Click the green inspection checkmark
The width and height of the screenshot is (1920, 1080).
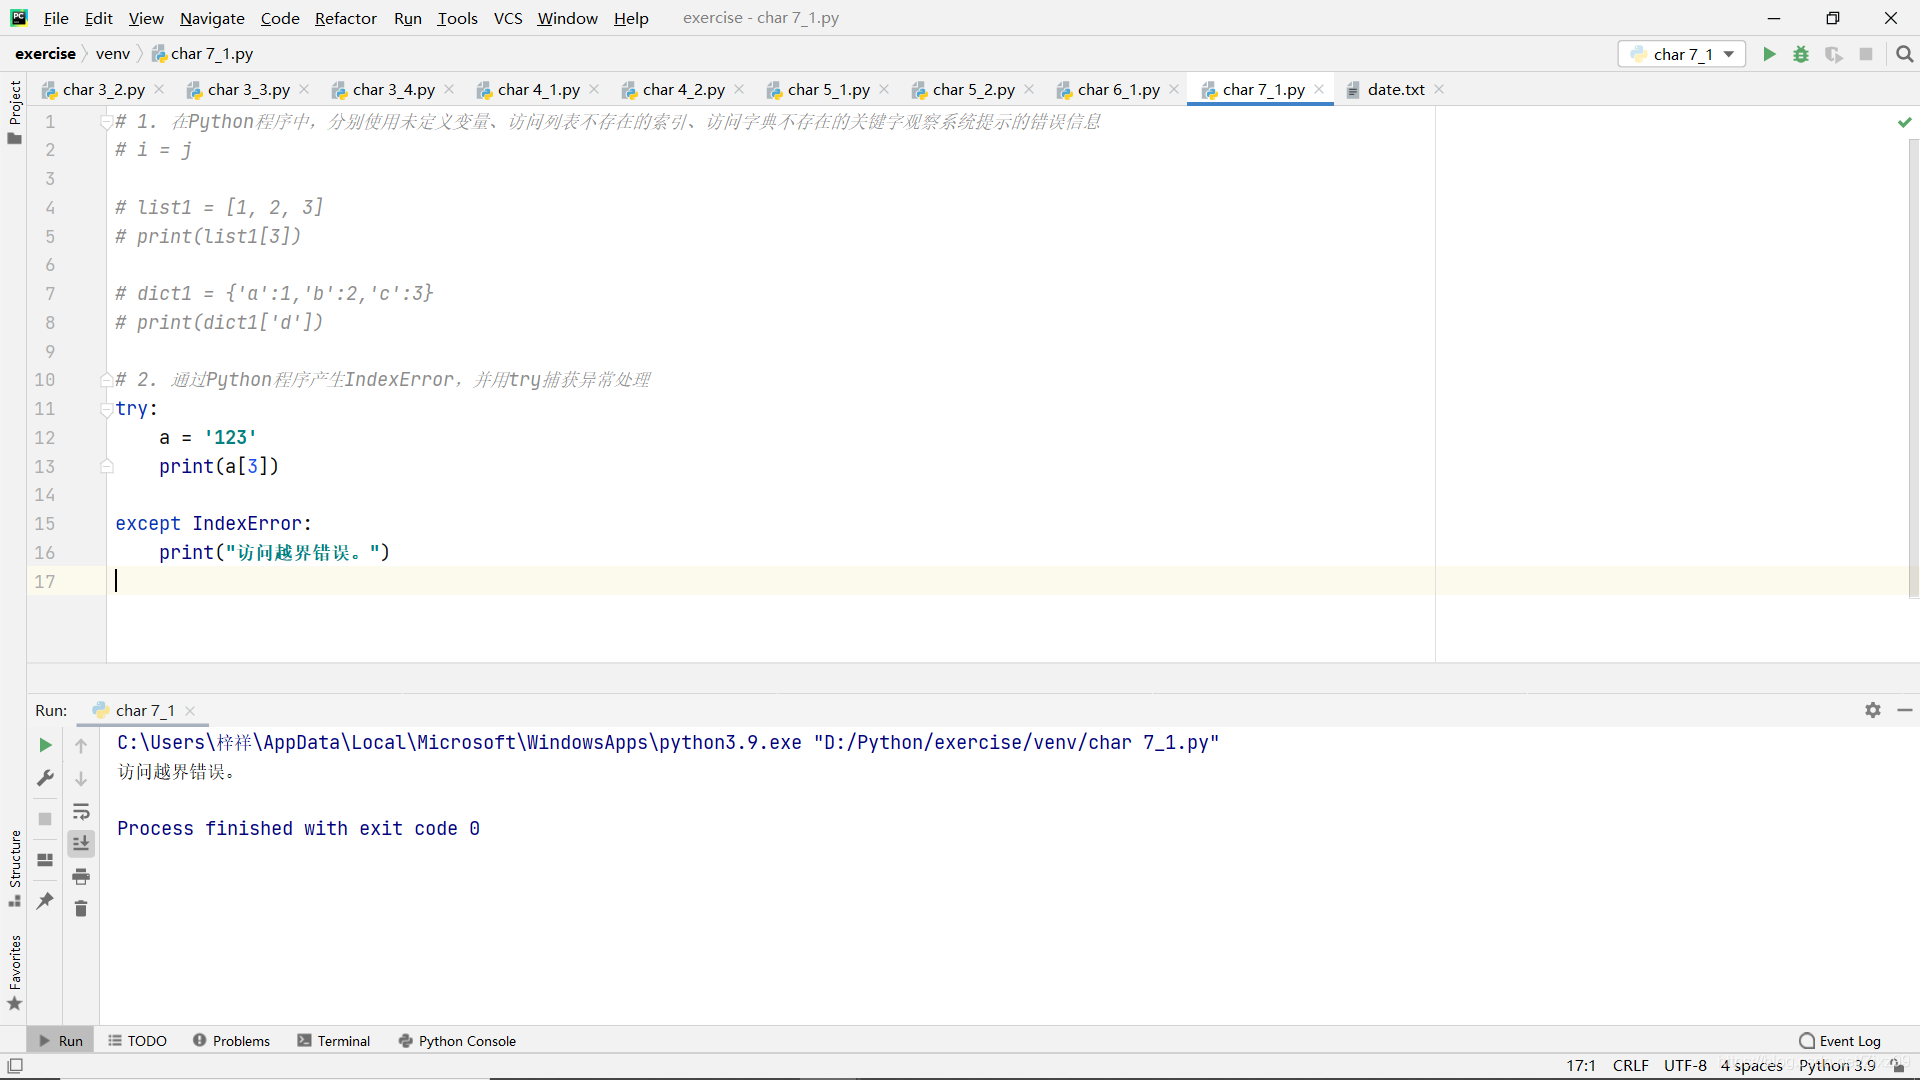coord(1904,122)
